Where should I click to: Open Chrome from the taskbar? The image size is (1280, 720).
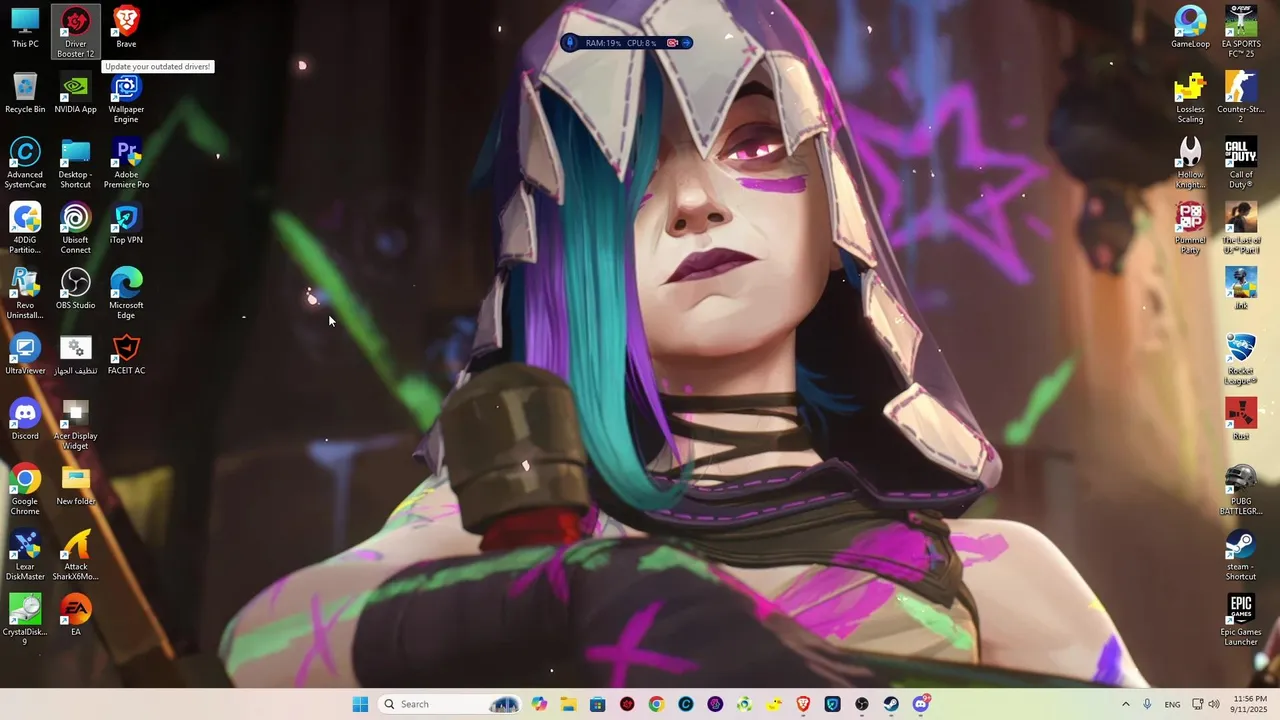656,704
